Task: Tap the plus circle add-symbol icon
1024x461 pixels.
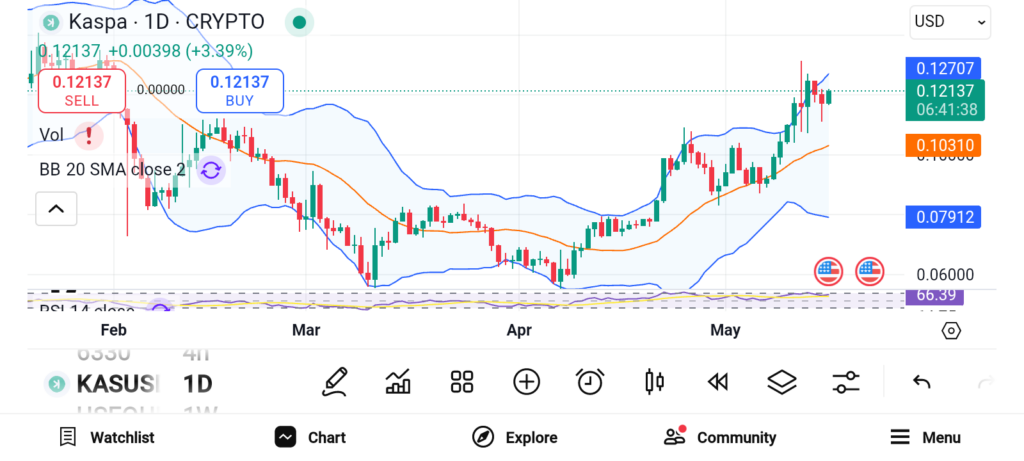Action: (x=526, y=381)
